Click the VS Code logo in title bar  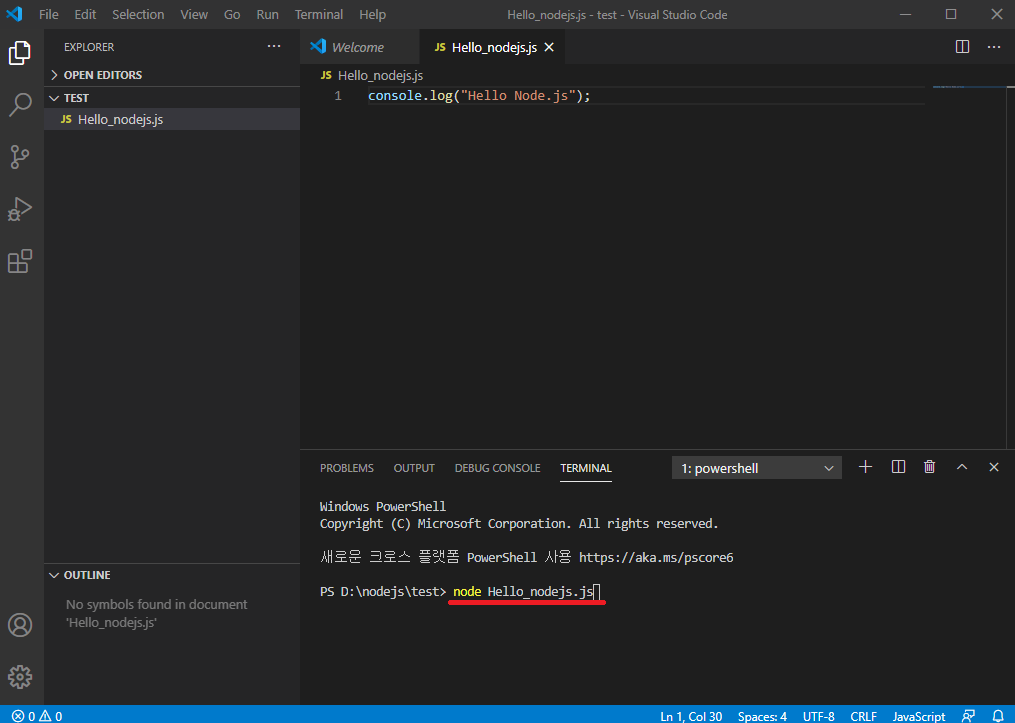(14, 14)
